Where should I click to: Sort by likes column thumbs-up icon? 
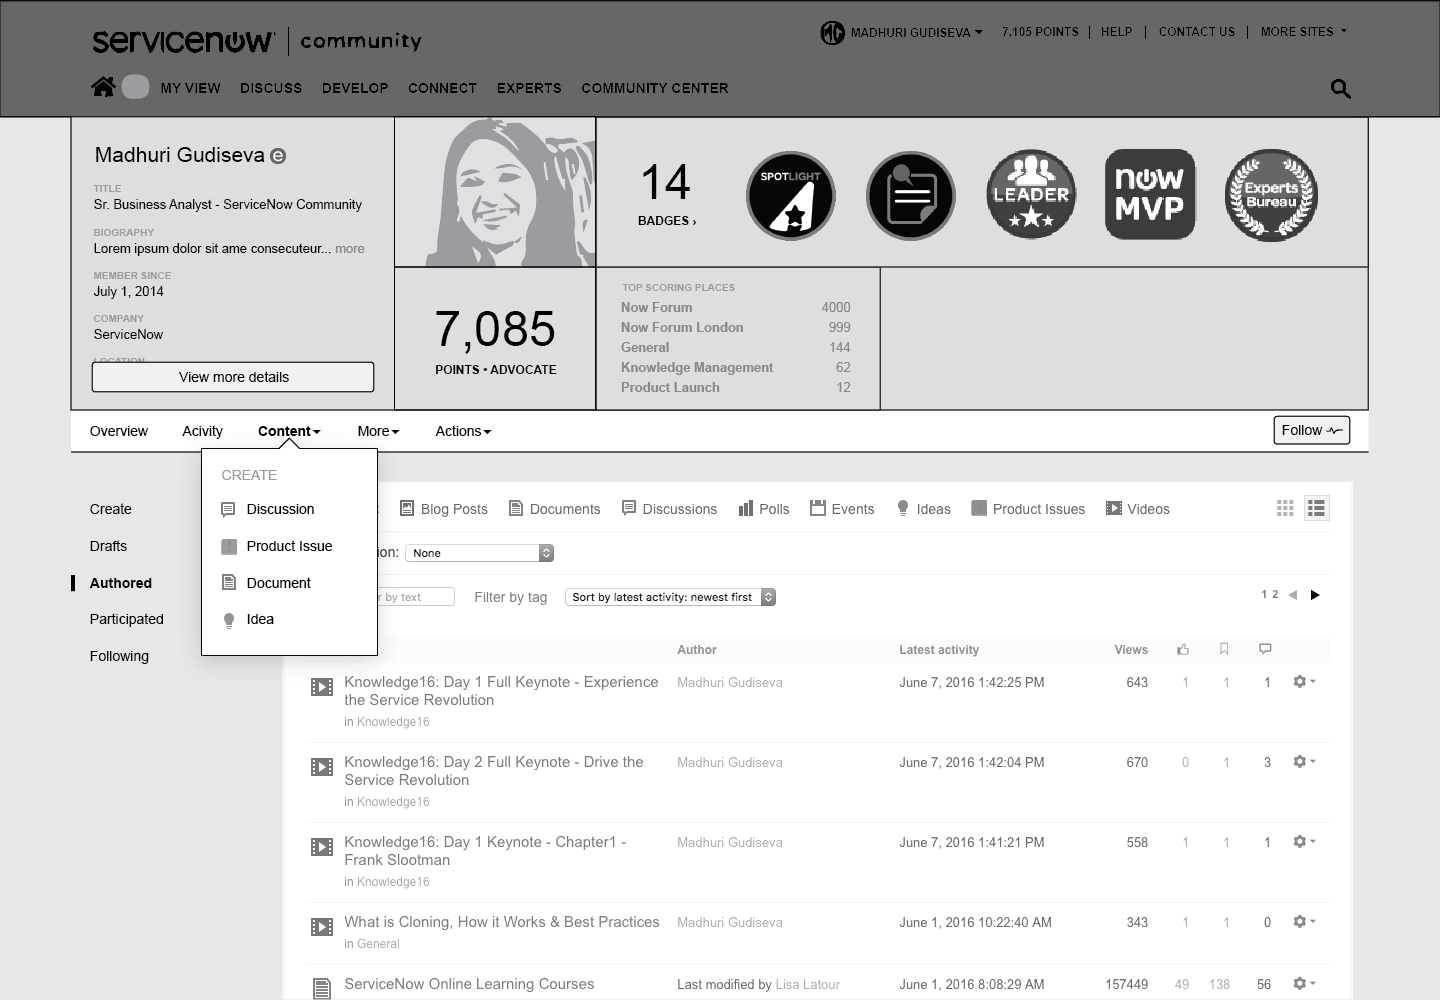(x=1184, y=649)
